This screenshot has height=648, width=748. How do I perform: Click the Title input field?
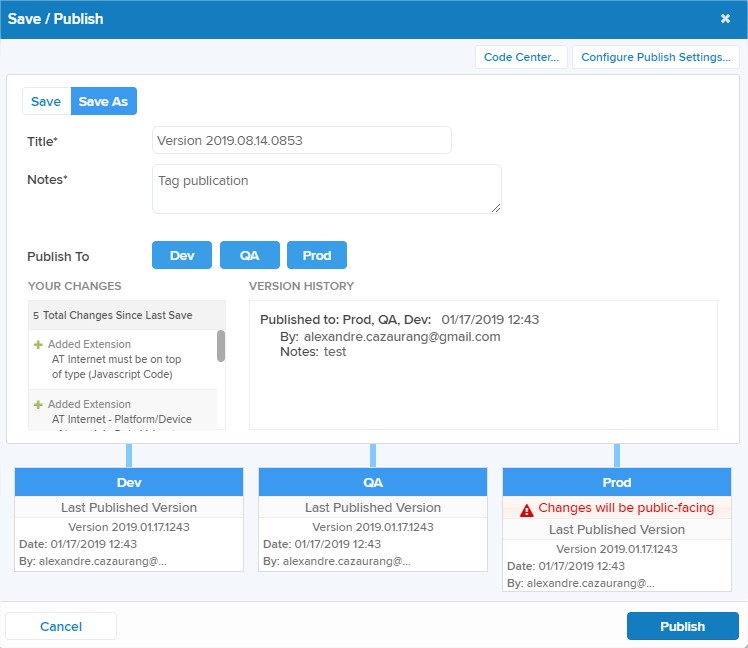coord(301,141)
